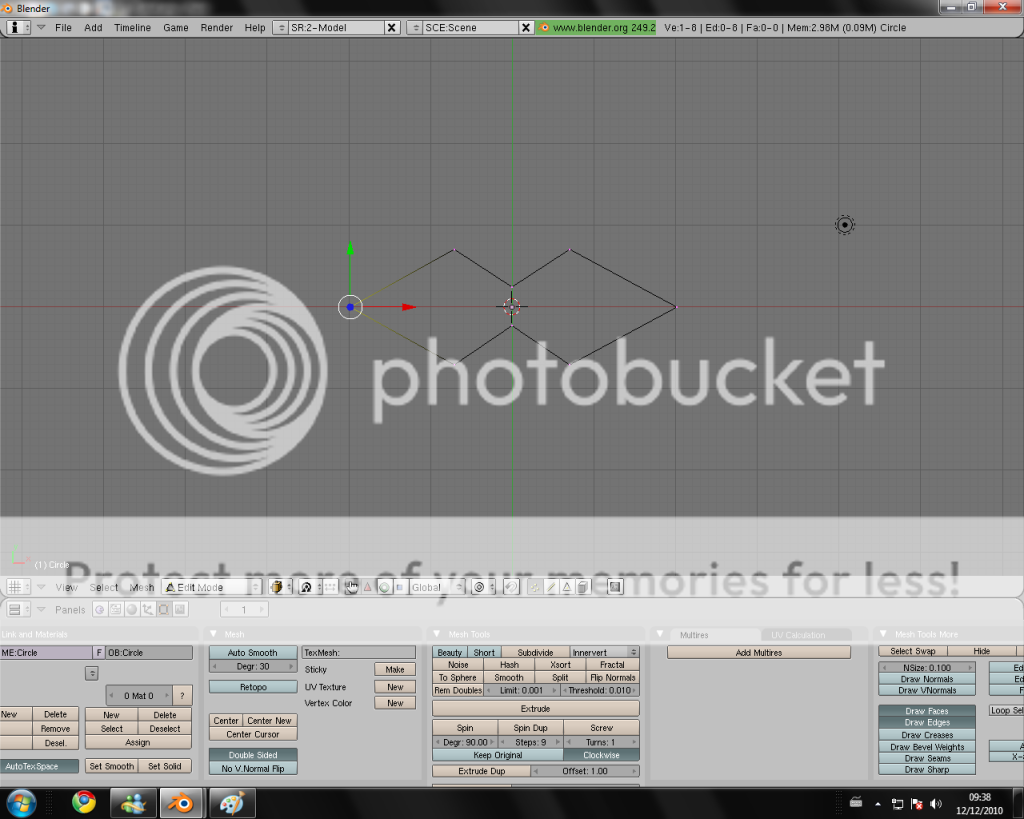1024x819 pixels.
Task: Click the Set Smooth button
Action: 112,766
